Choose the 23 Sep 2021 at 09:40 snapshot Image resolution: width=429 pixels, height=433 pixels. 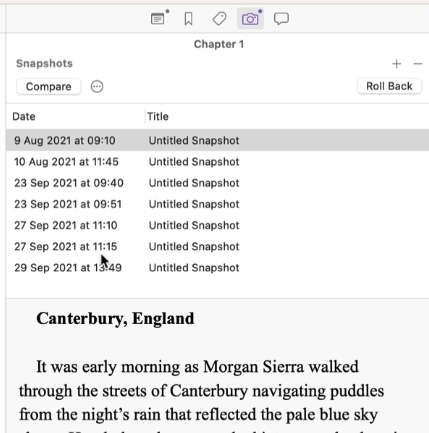[218, 183]
